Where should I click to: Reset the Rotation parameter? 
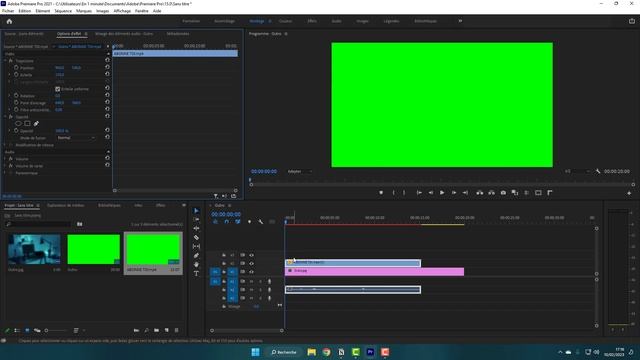pyautogui.click(x=107, y=96)
